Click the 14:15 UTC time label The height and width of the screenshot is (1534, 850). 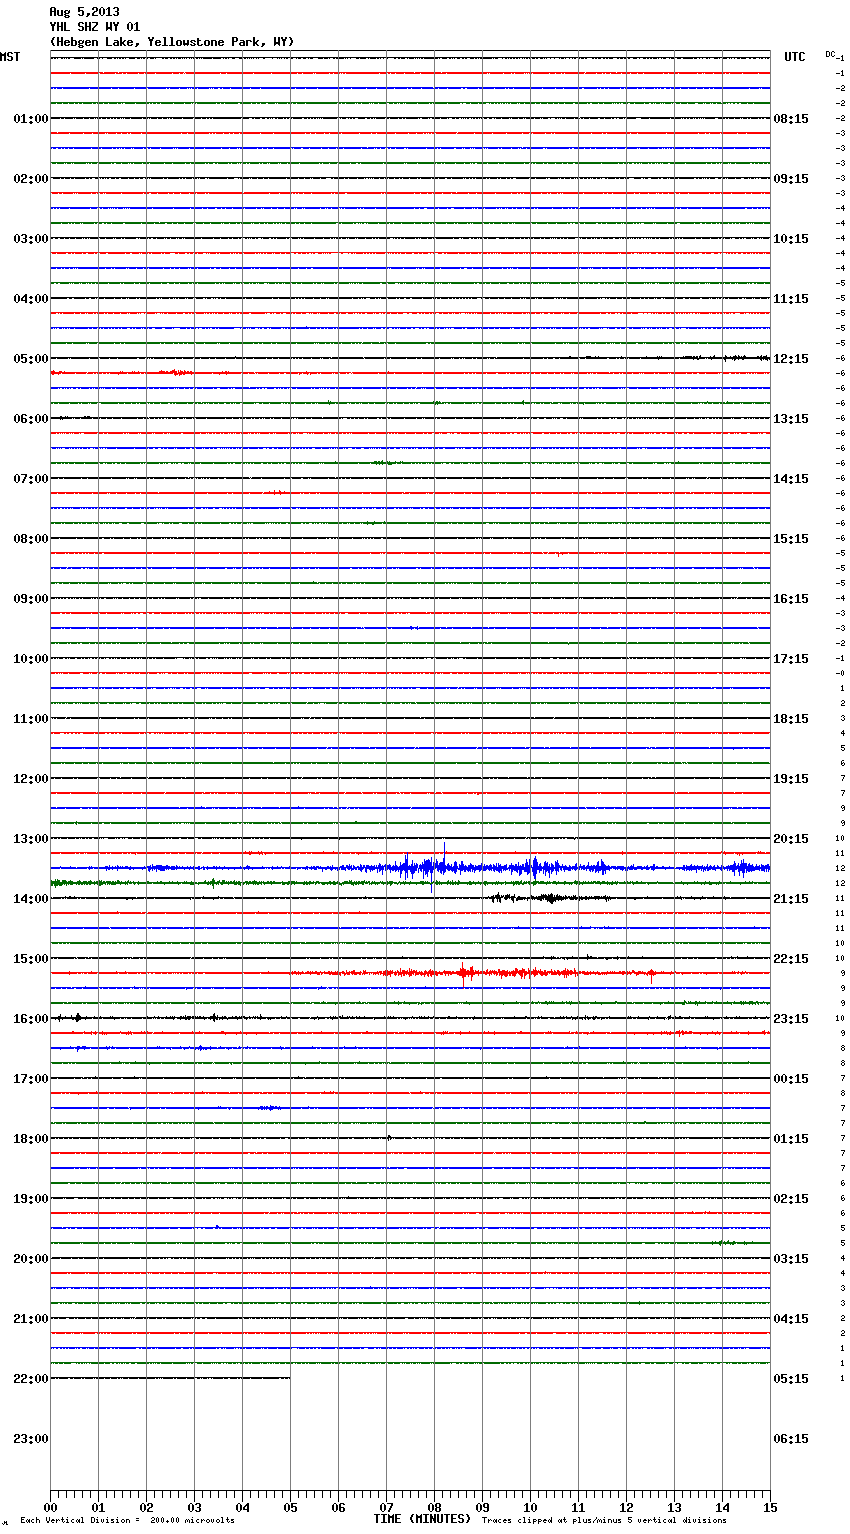pos(791,479)
